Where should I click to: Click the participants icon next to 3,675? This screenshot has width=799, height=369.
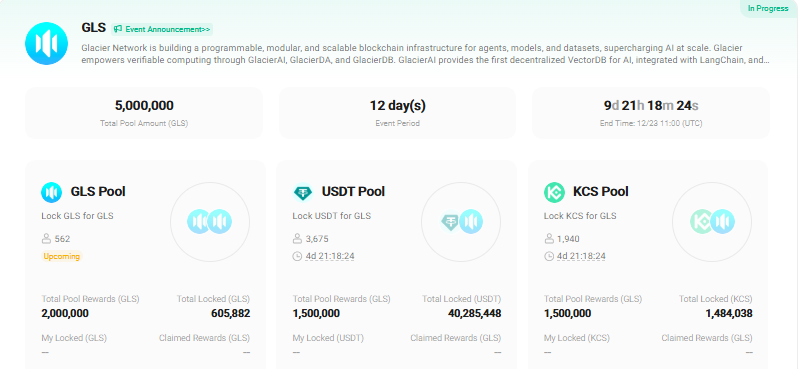coord(298,239)
